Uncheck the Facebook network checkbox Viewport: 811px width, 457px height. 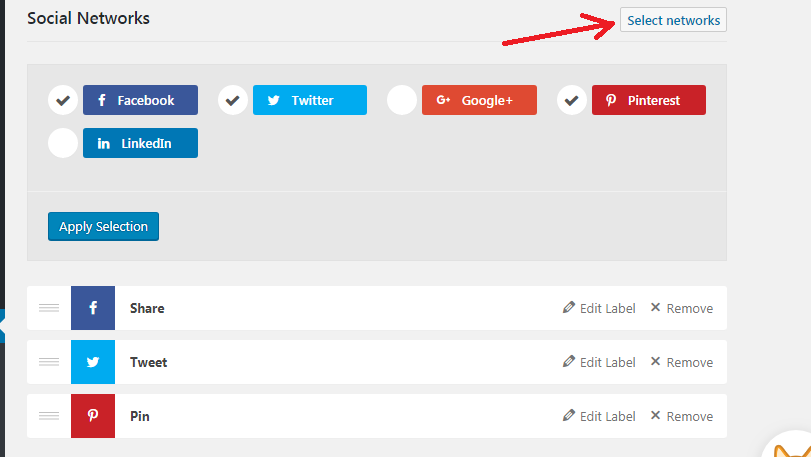63,100
